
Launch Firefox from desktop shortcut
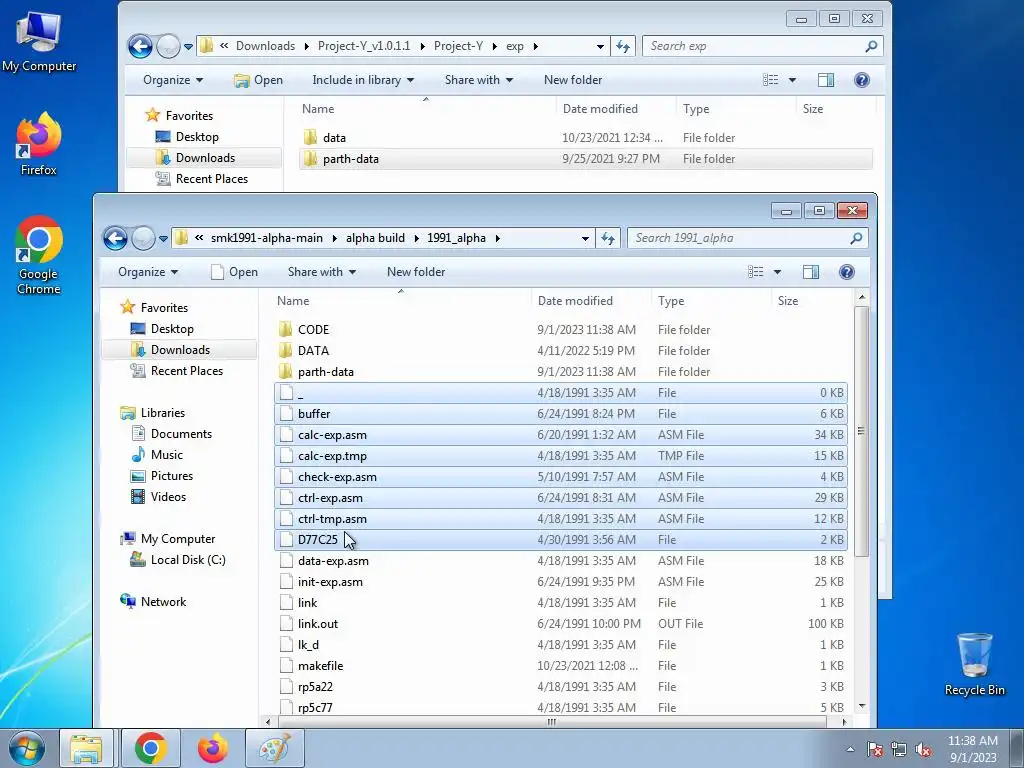[x=39, y=144]
